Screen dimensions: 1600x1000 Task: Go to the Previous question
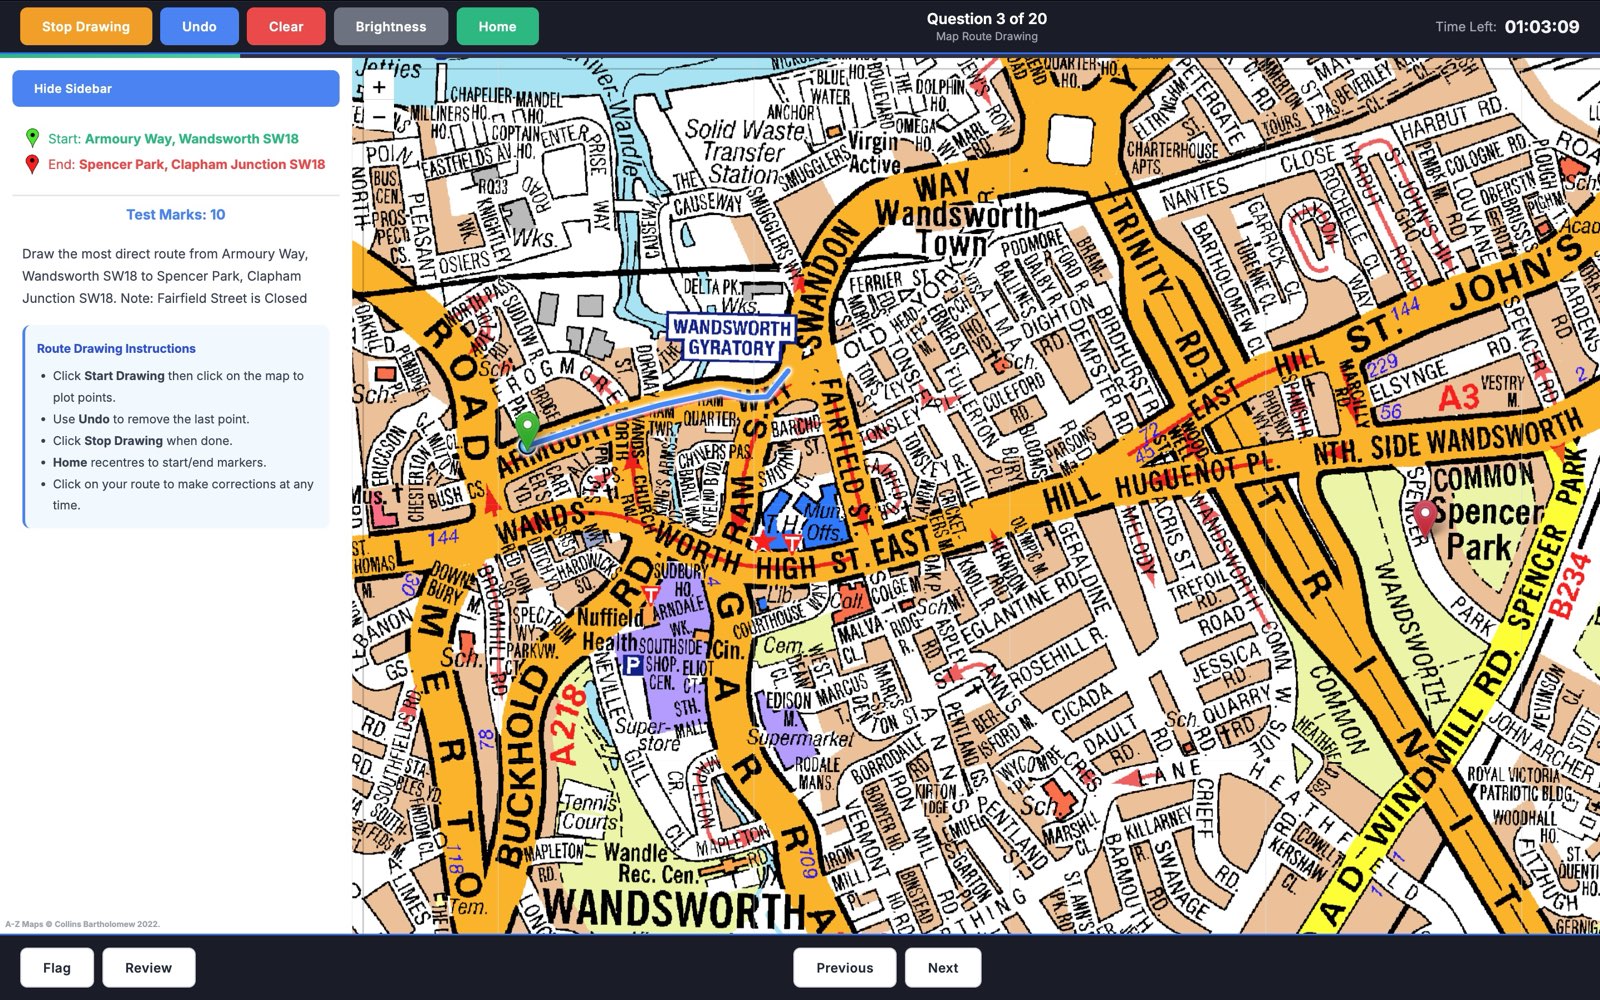pos(844,967)
